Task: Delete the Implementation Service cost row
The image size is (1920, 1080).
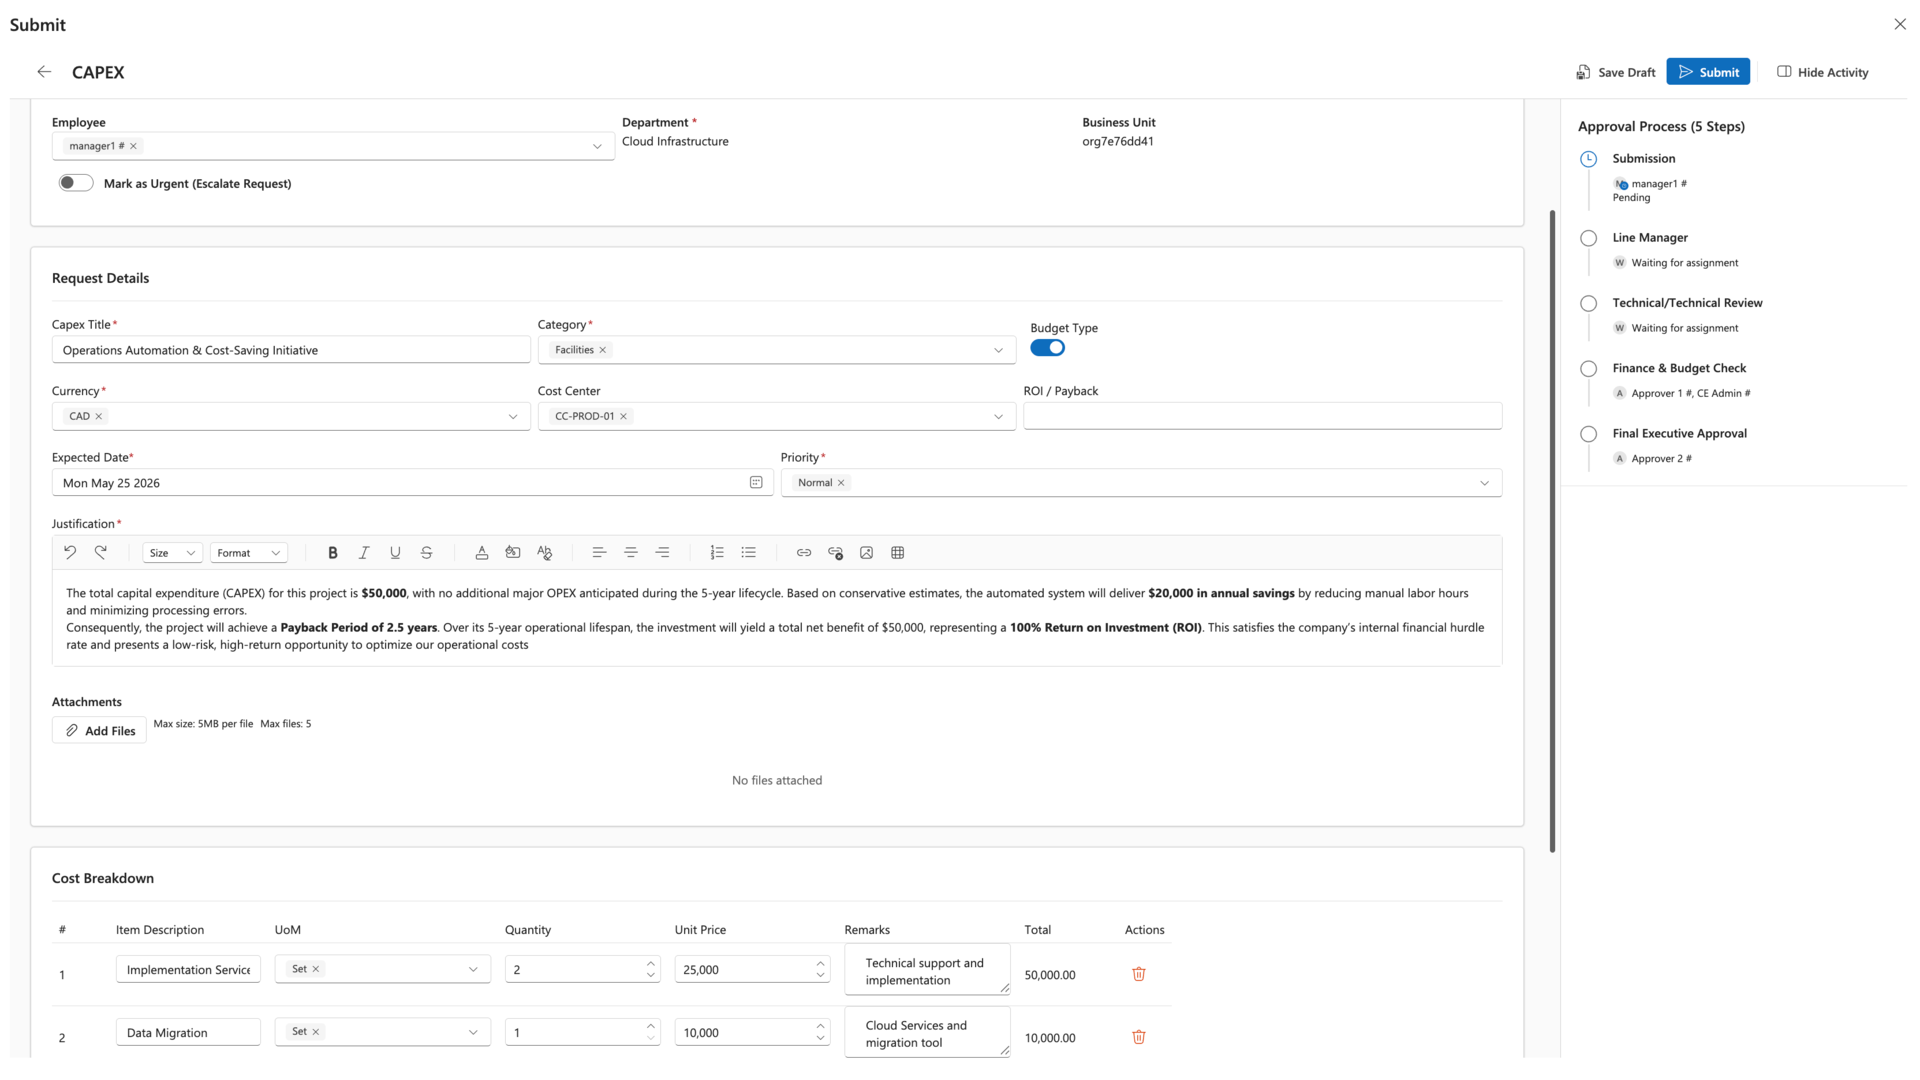Action: (x=1139, y=974)
